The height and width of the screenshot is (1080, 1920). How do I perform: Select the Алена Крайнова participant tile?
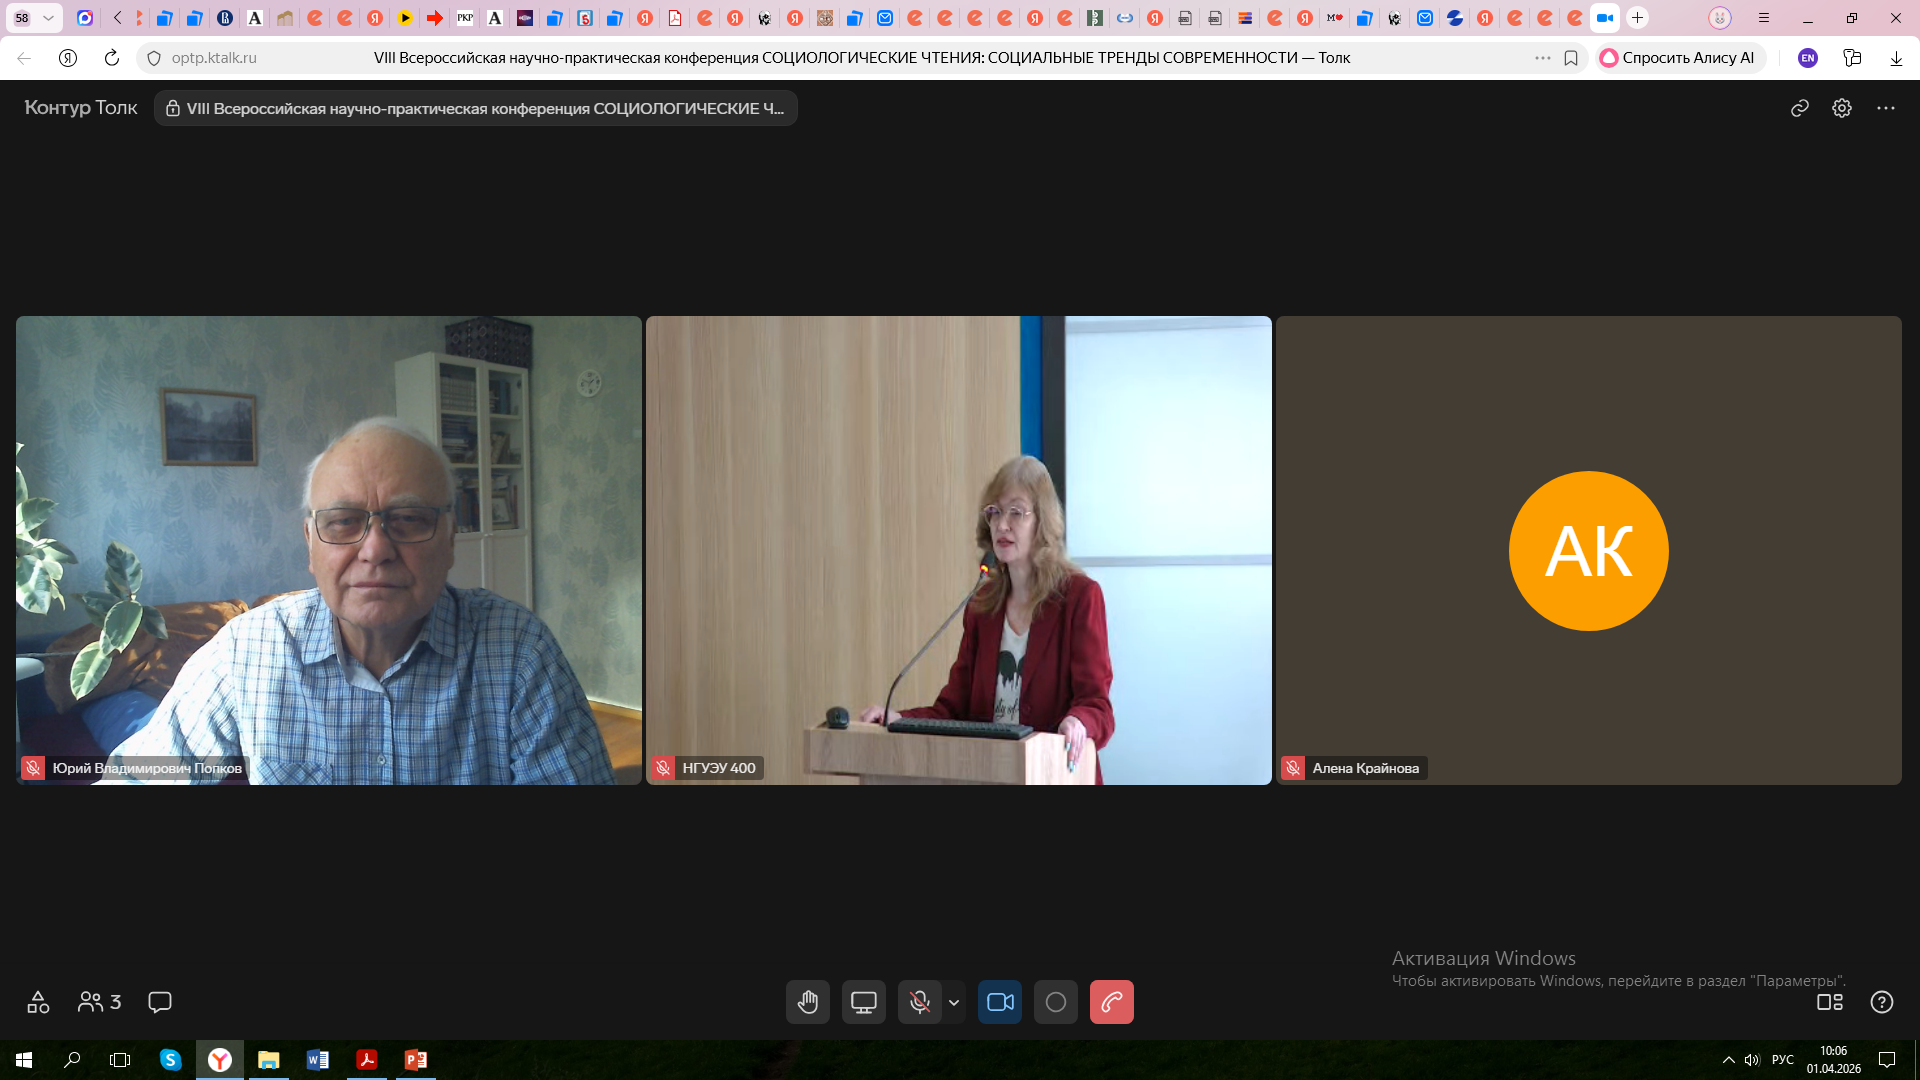[1588, 550]
